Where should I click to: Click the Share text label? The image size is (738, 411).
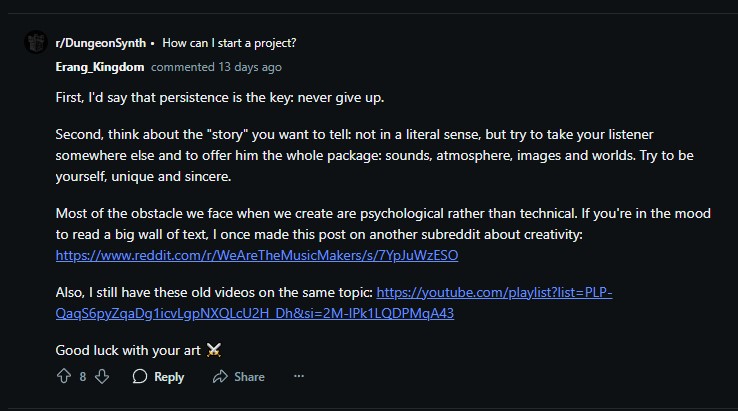point(249,377)
